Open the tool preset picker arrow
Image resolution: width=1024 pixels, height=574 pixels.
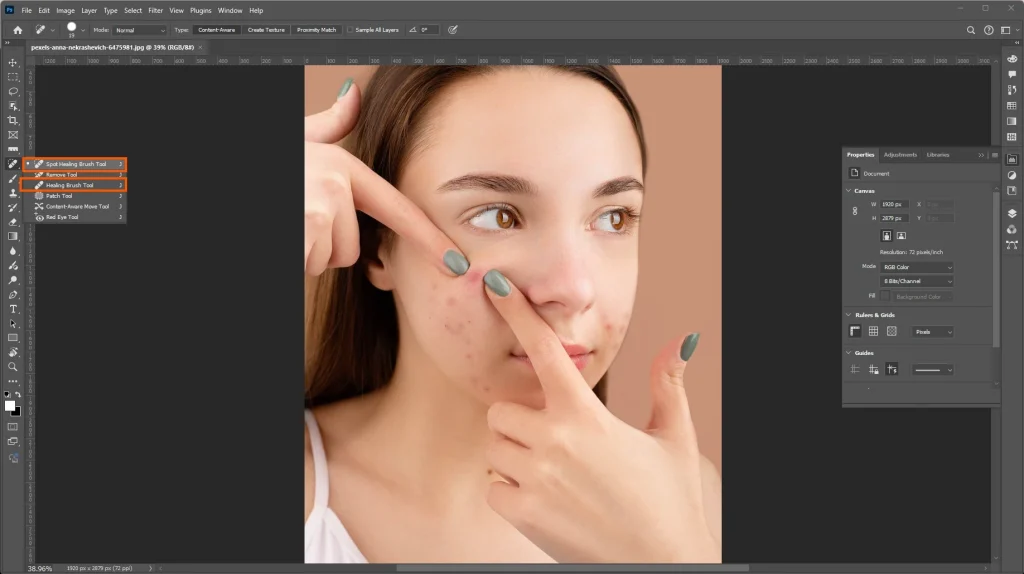click(53, 30)
